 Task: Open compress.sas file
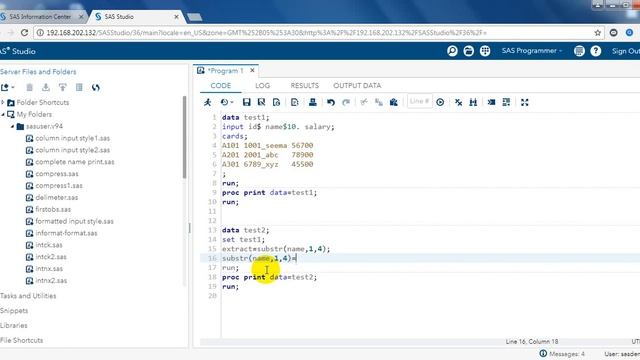pyautogui.click(x=56, y=174)
